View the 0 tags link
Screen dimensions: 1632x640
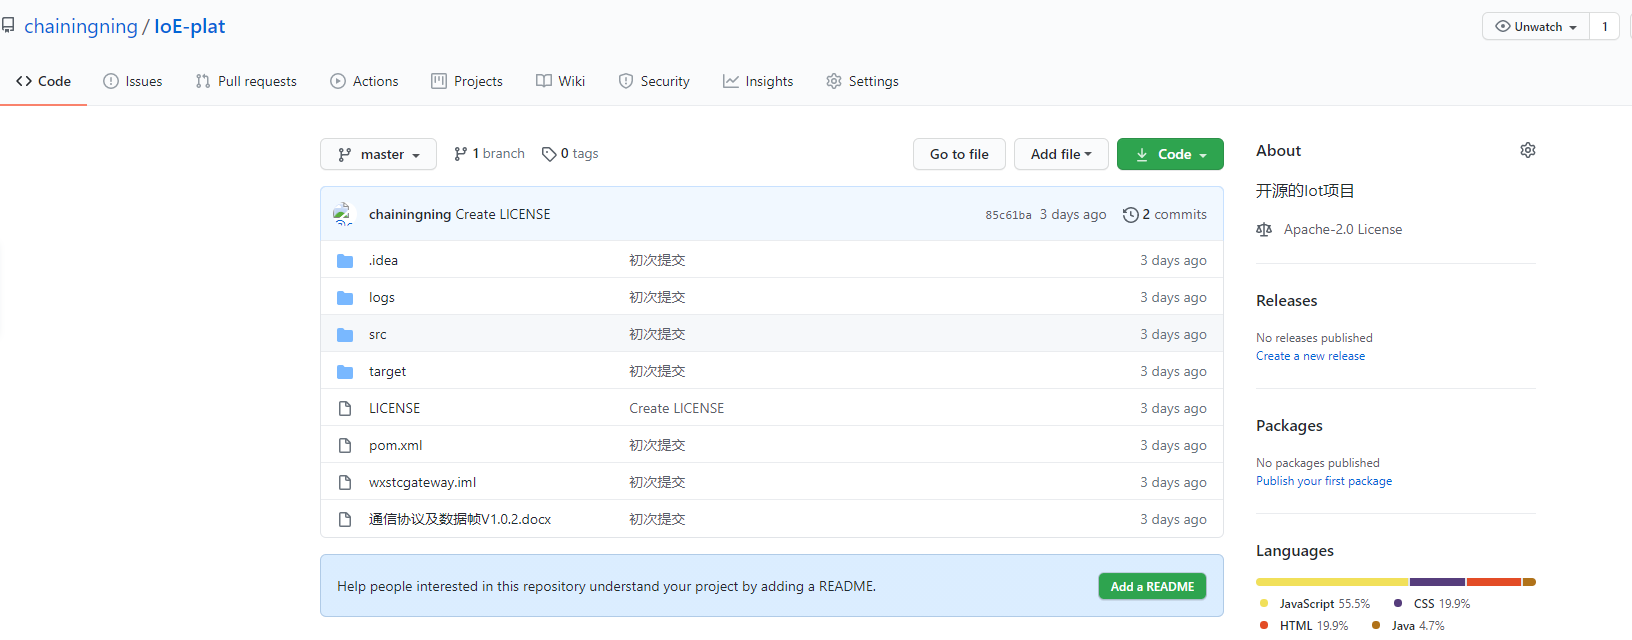click(x=570, y=154)
